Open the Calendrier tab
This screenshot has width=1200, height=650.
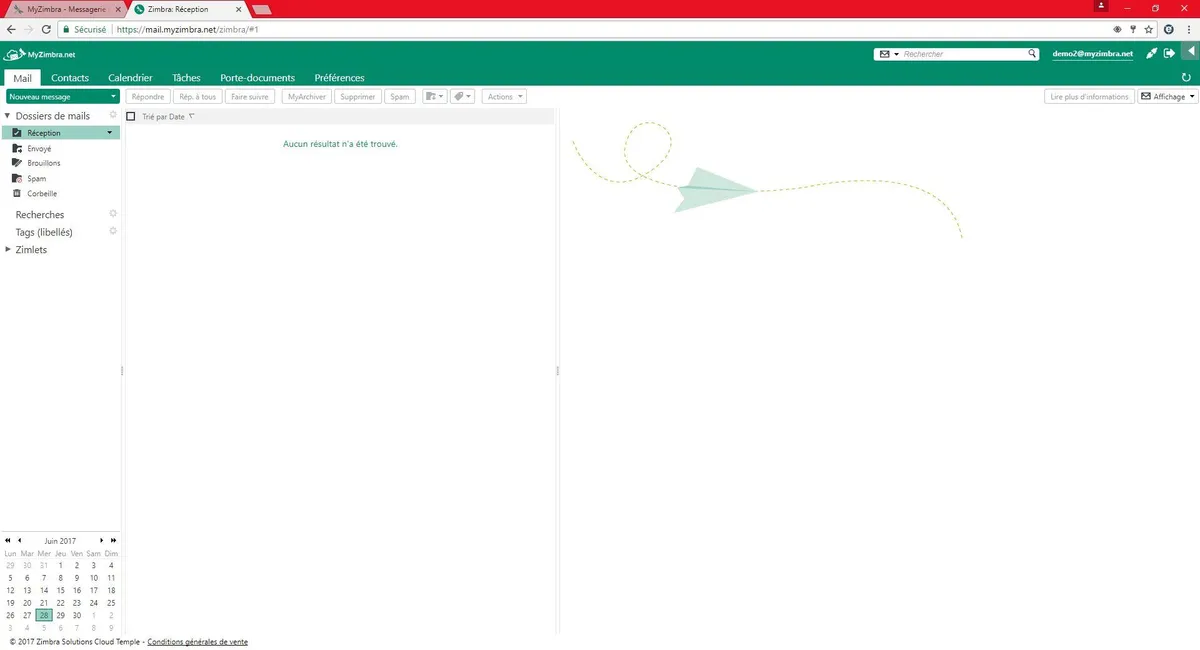tap(130, 78)
